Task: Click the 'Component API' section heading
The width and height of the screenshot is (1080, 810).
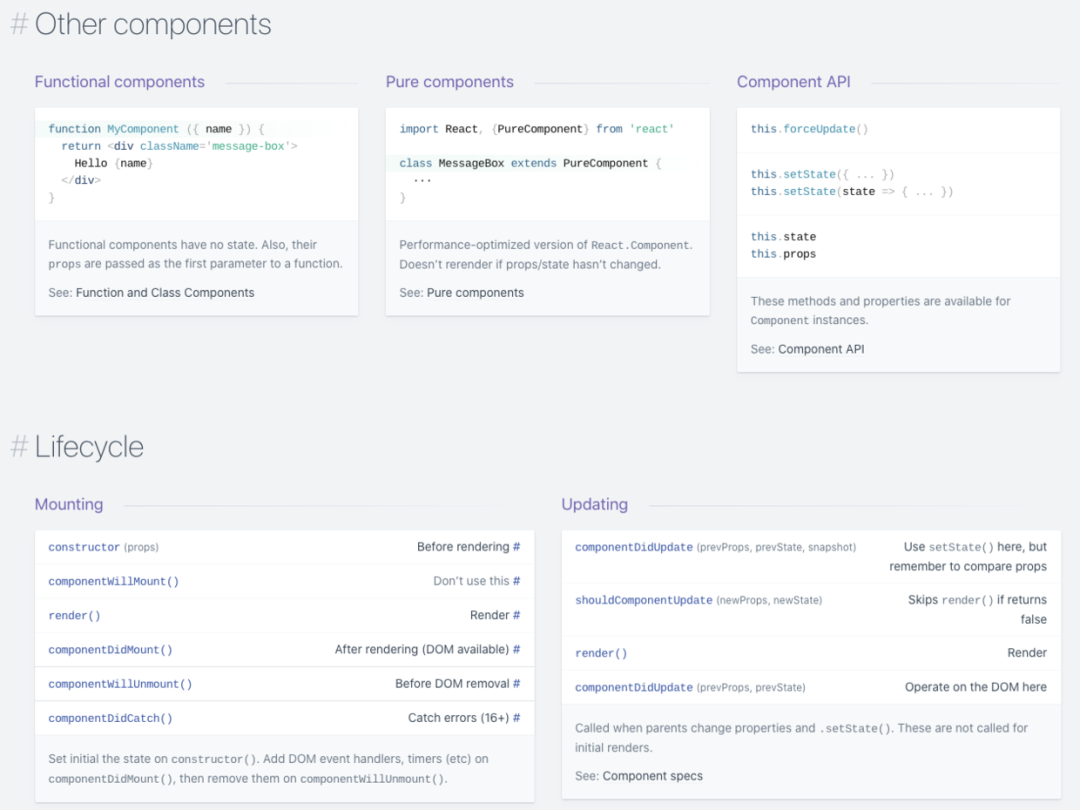Action: 793,82
